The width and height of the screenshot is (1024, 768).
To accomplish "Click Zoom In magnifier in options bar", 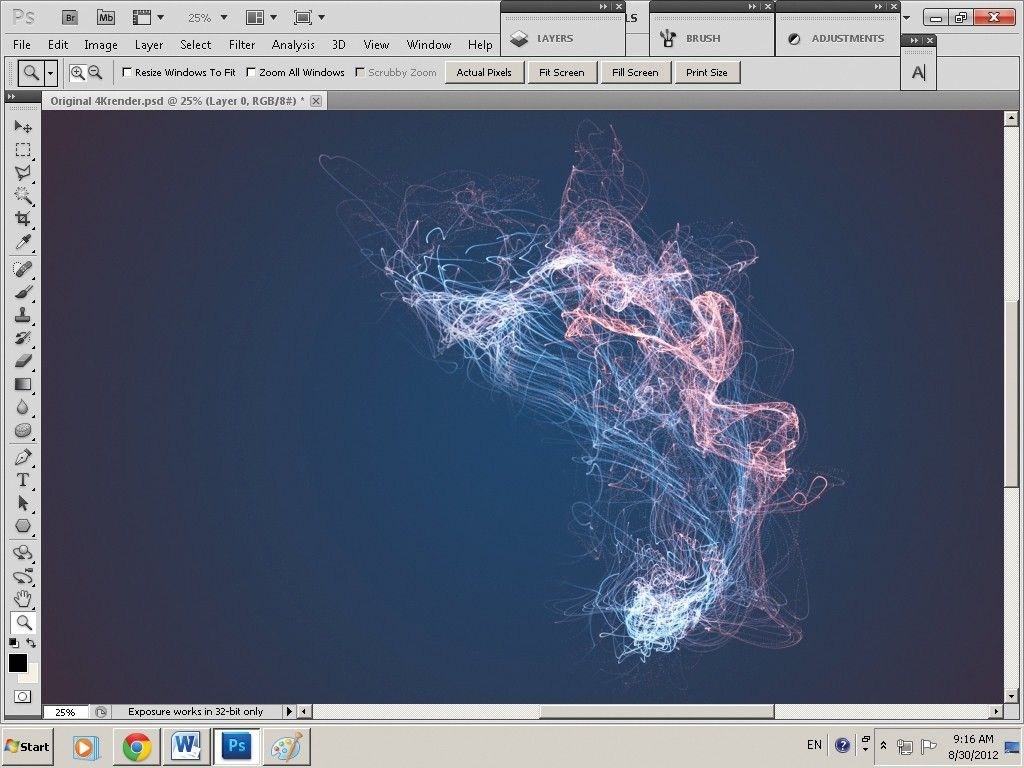I will pyautogui.click(x=77, y=72).
